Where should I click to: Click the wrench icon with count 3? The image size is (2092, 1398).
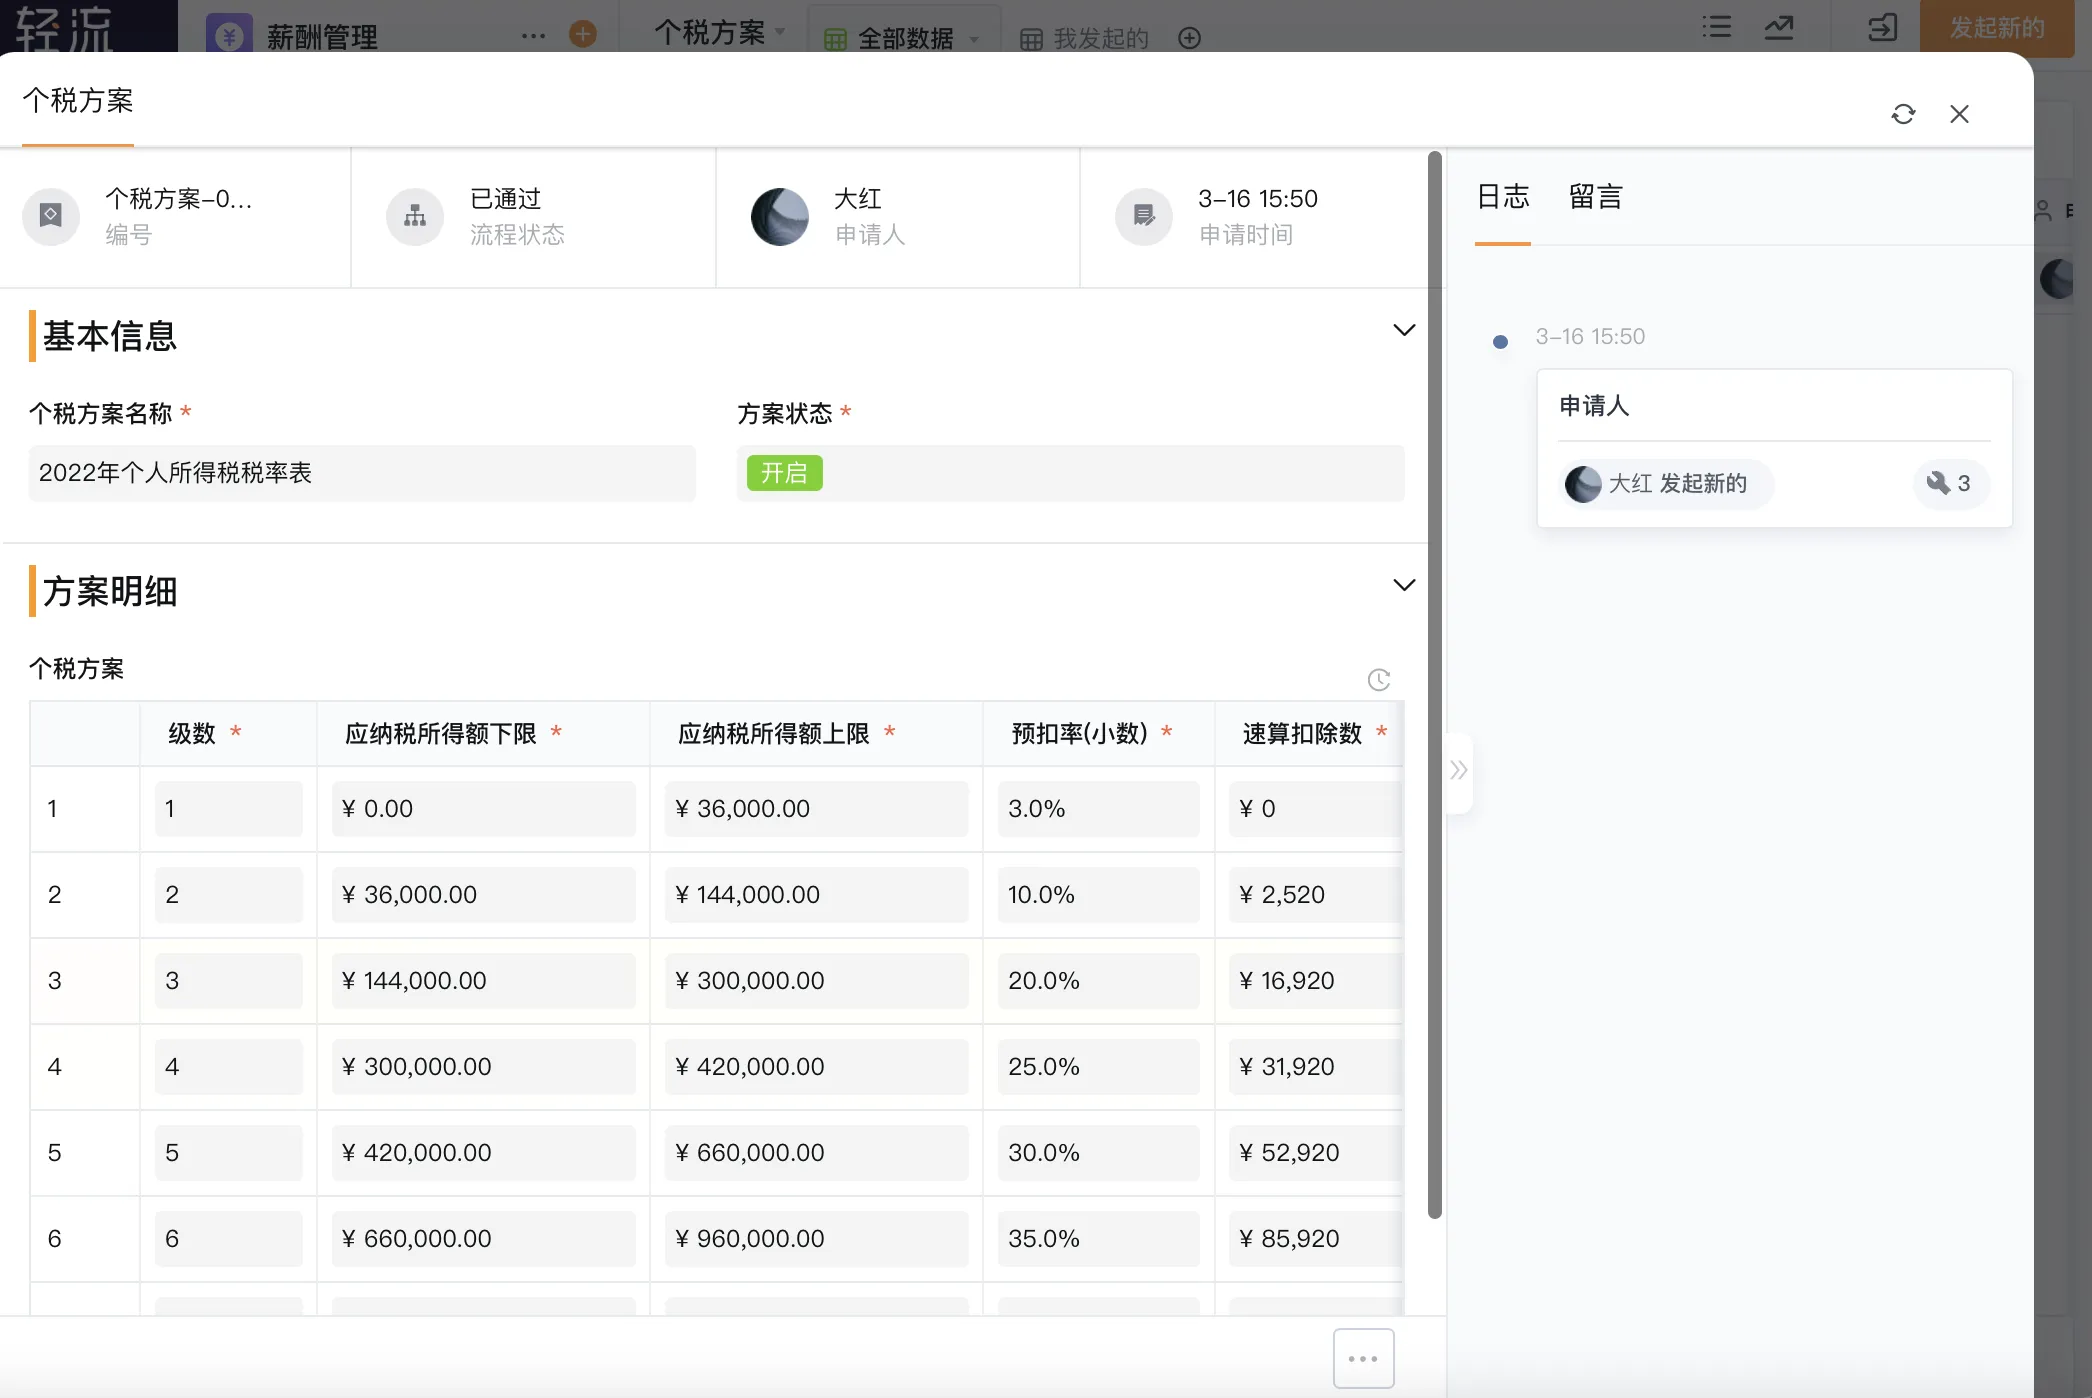click(x=1950, y=484)
